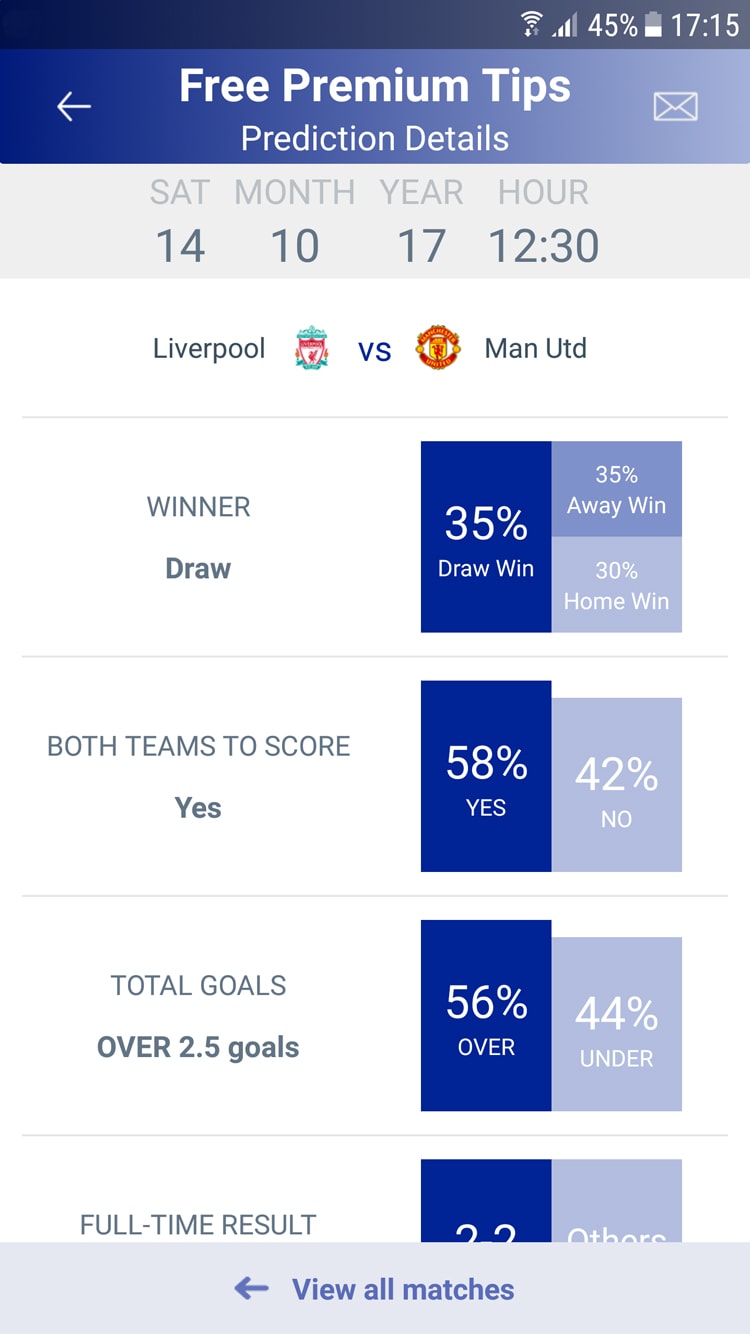The height and width of the screenshot is (1334, 750).
Task: Select the 44% UNDER block
Action: [x=617, y=1024]
